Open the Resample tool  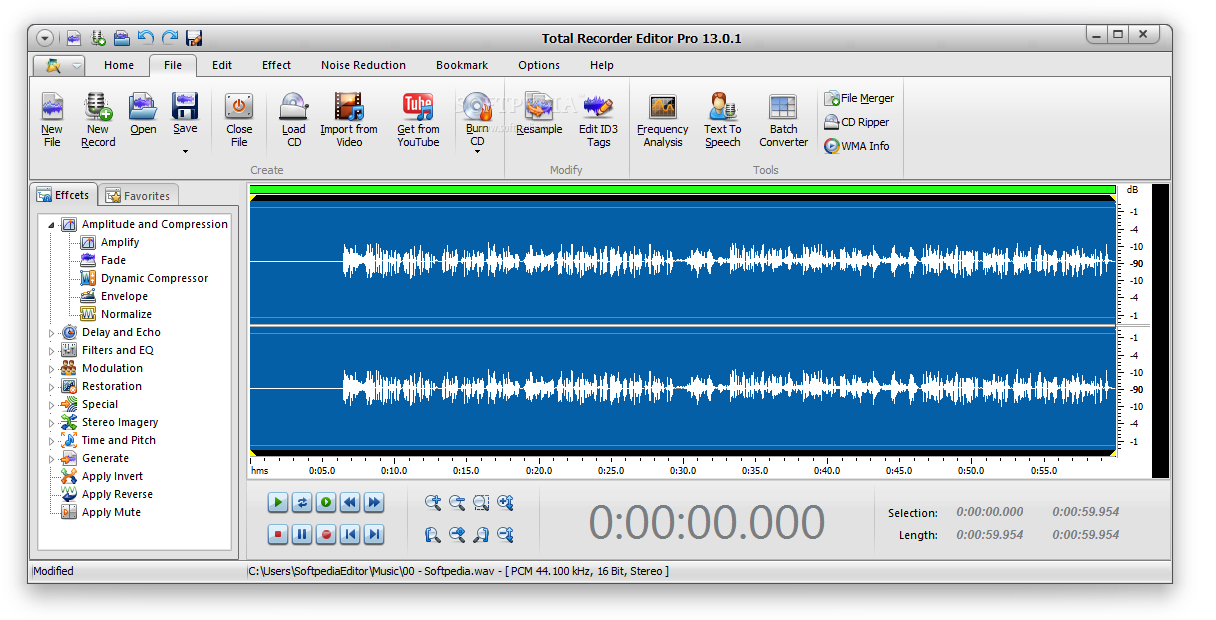tap(539, 114)
